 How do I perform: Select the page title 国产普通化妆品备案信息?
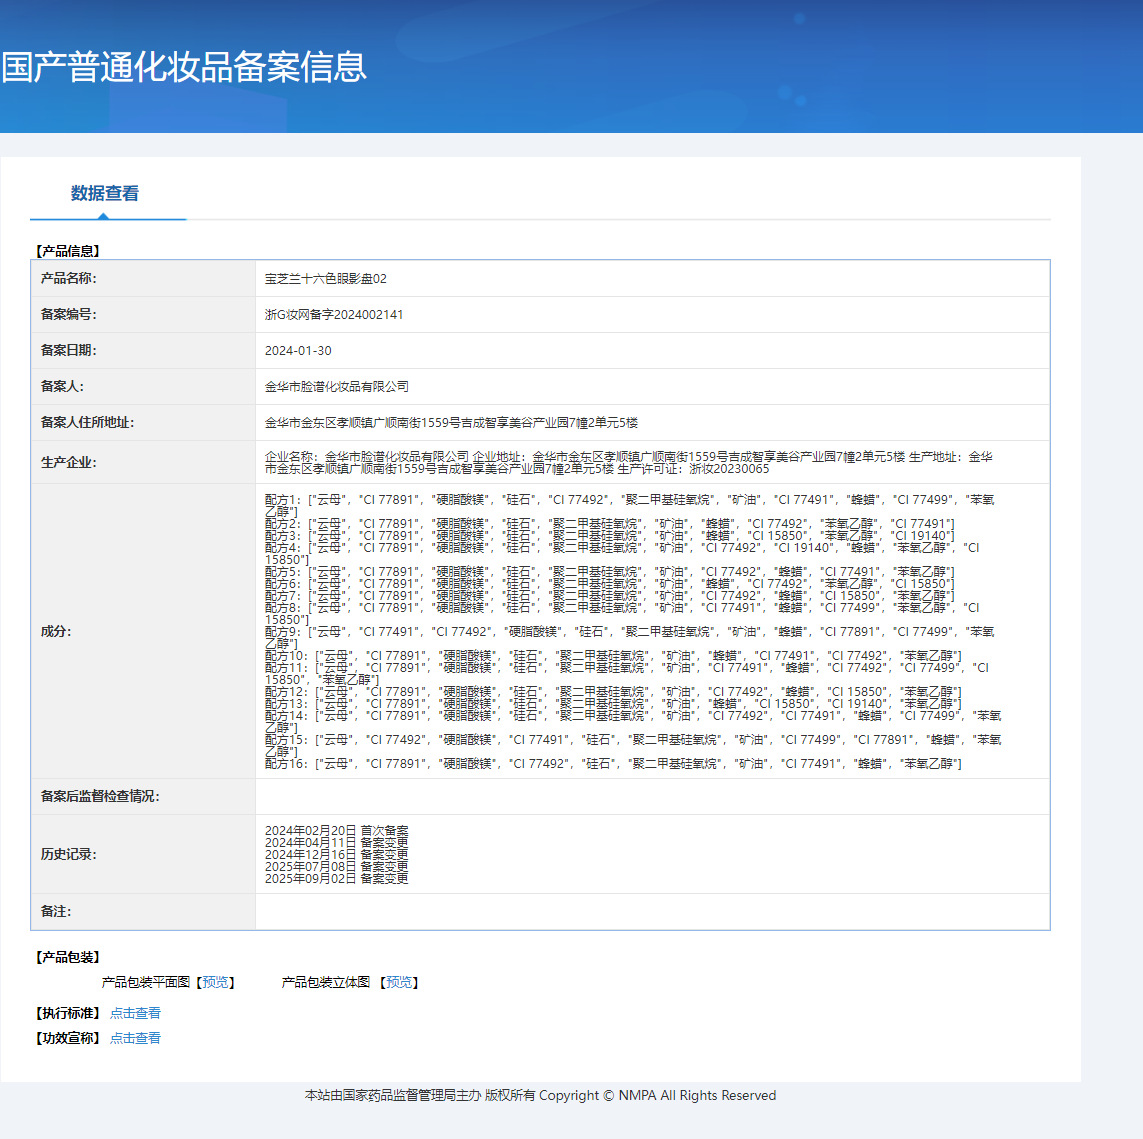184,67
